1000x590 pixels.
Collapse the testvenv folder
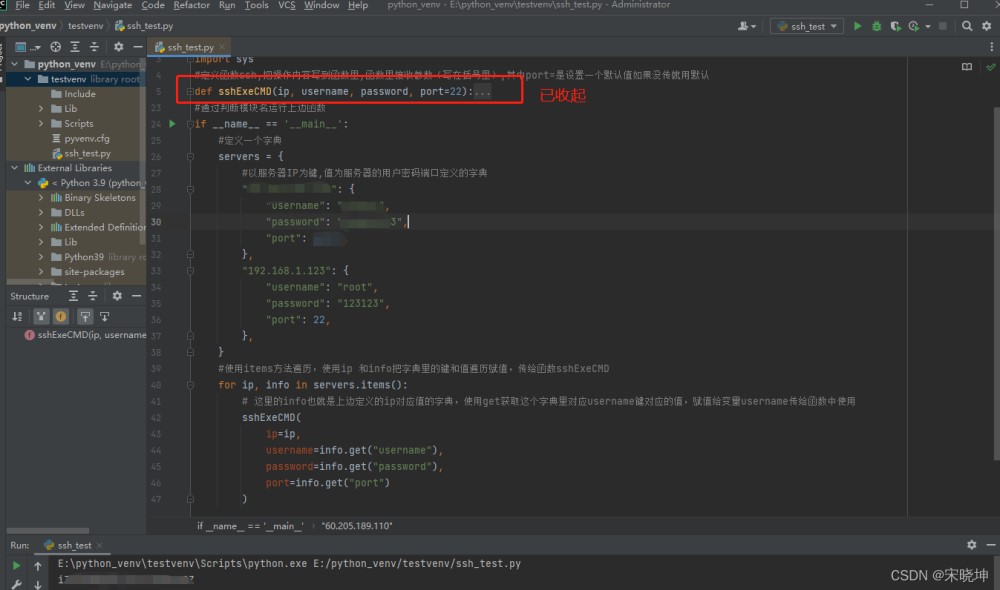pos(28,79)
